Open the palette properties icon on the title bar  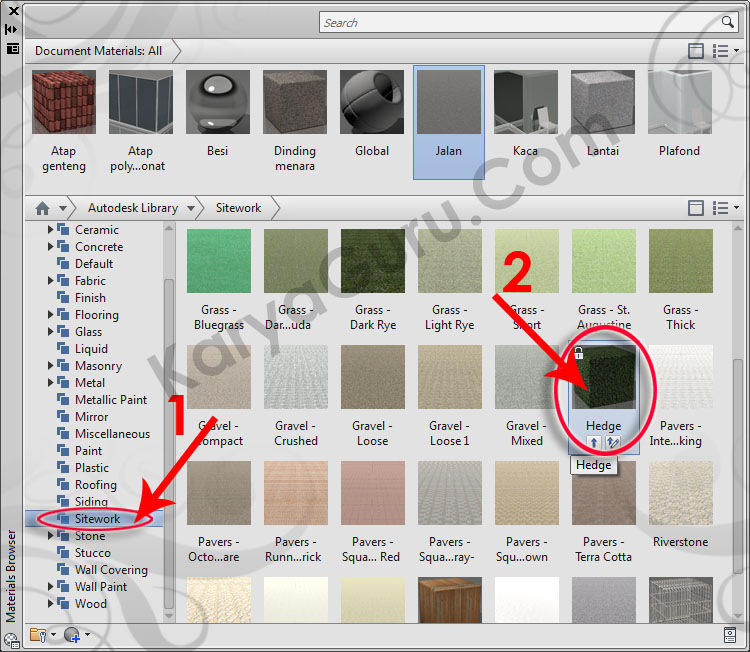[x=11, y=48]
